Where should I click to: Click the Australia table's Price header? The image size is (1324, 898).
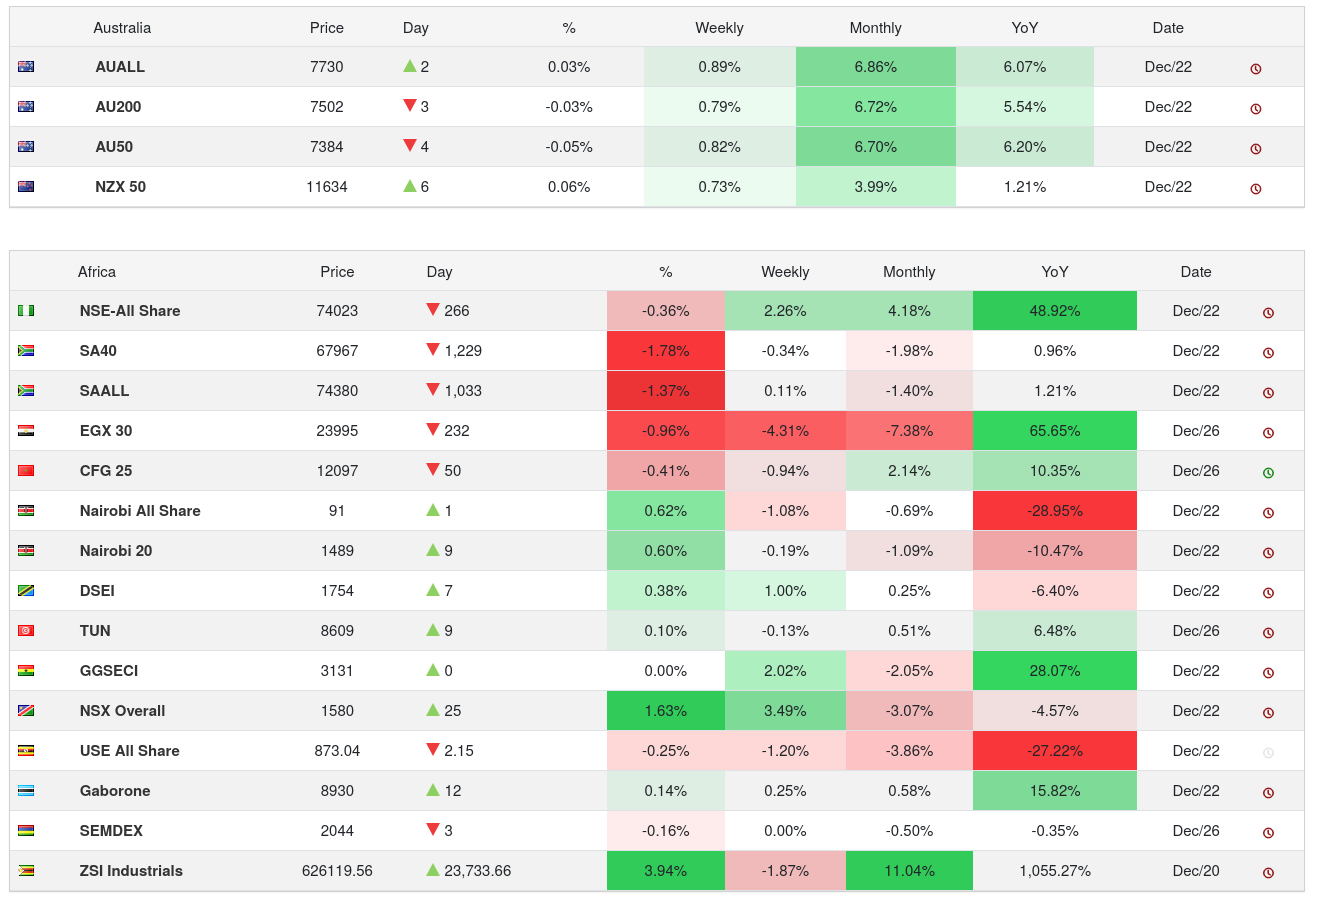click(327, 28)
